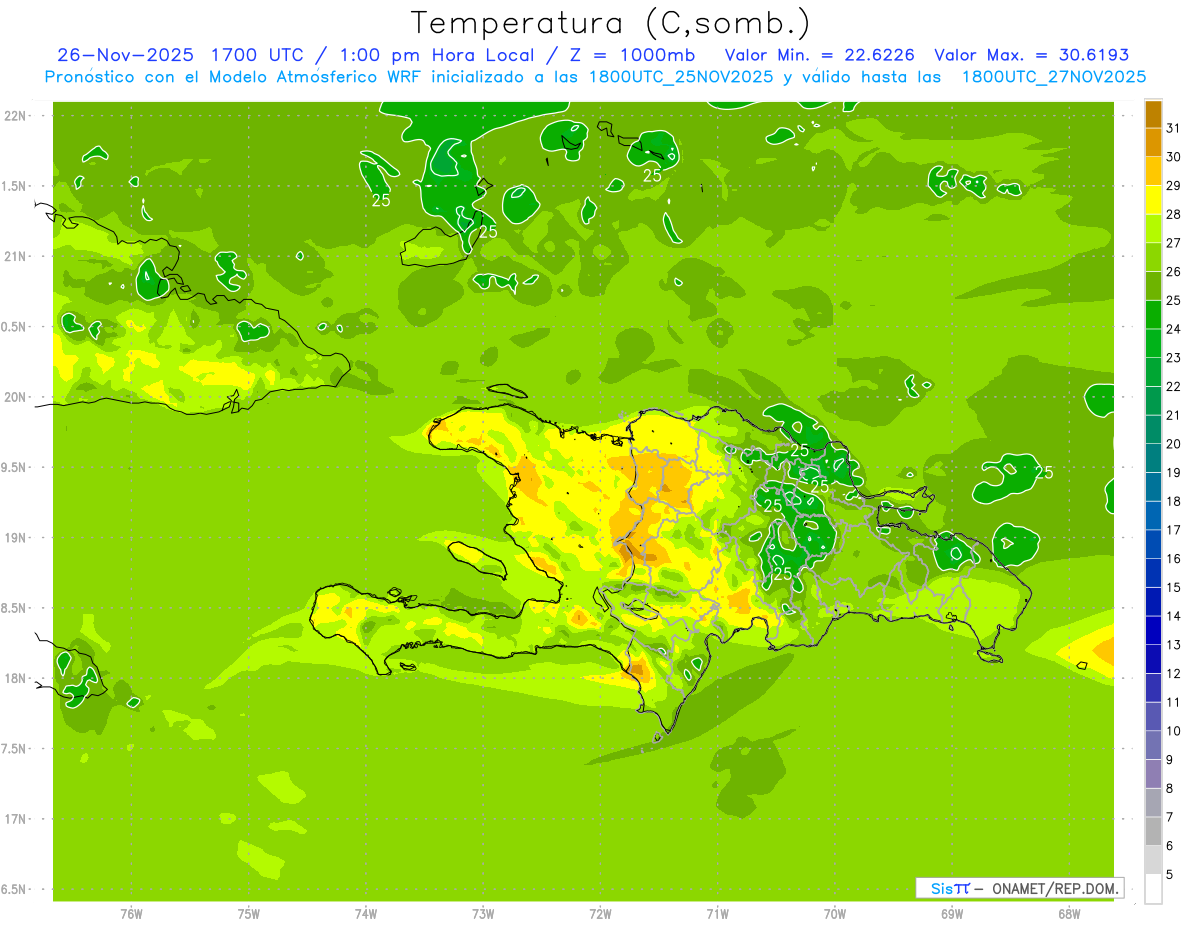Screen dimensions: 1200x927
Task: Click the legend value 25
Action: [1174, 300]
